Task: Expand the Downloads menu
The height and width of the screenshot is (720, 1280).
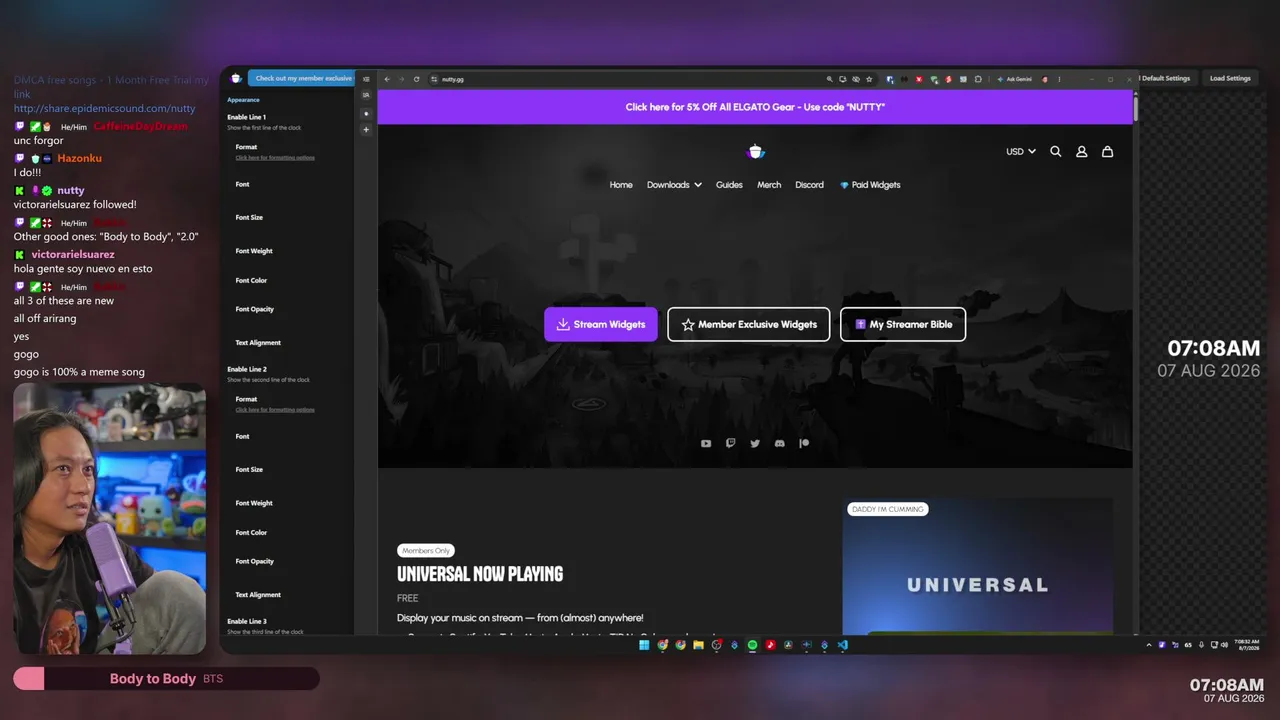Action: [674, 185]
